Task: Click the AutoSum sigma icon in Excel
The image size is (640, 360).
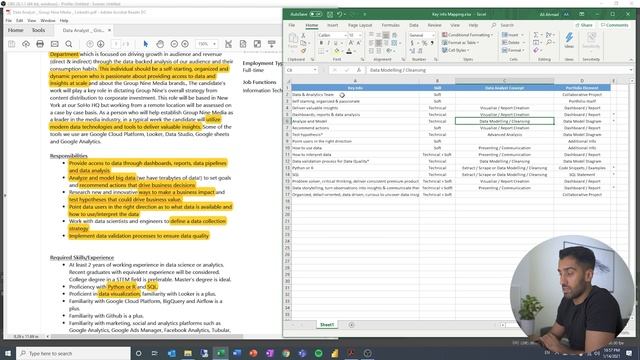Action: (x=536, y=35)
